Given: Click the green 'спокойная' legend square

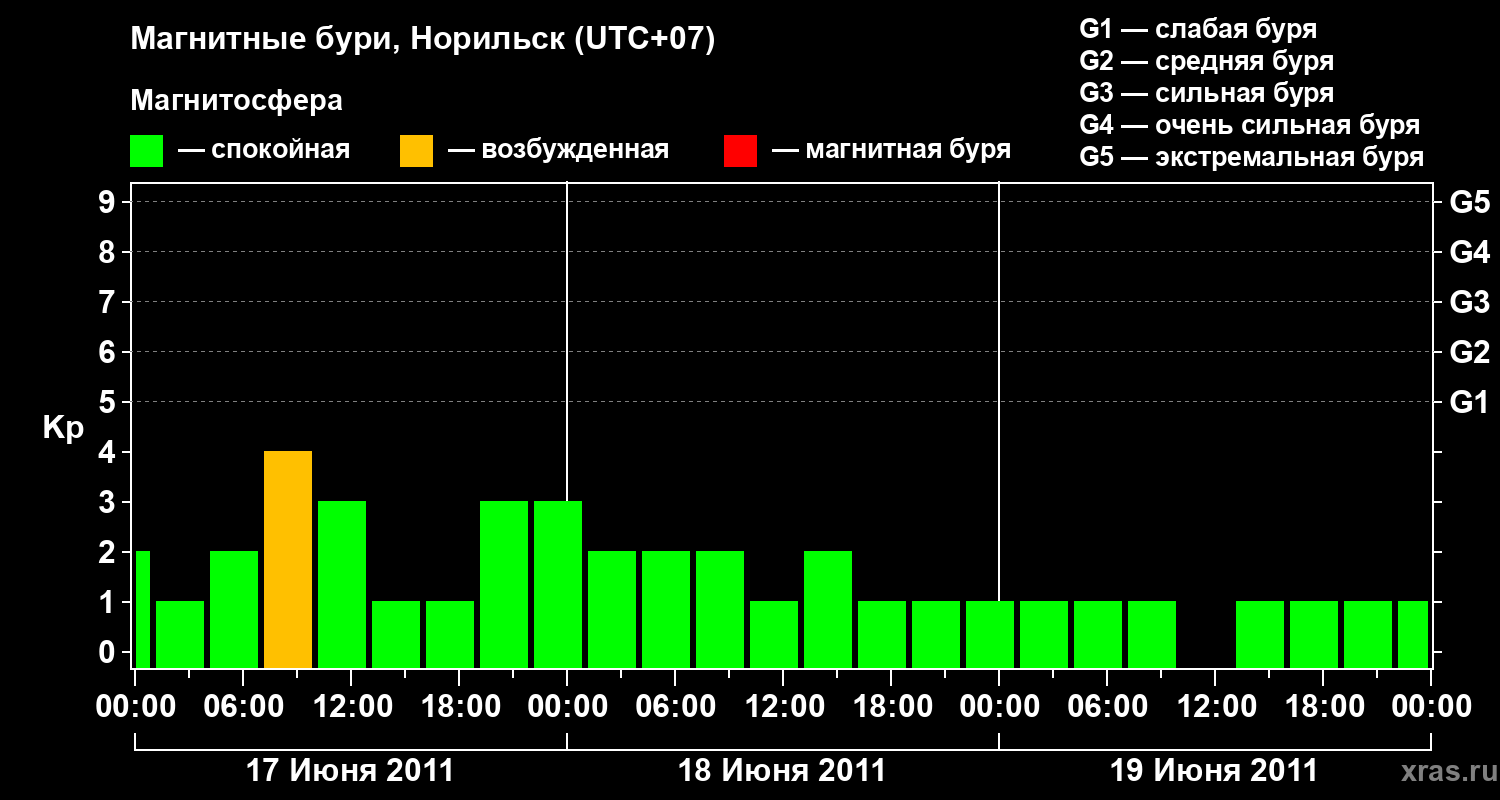Looking at the screenshot, I should pos(146,151).
